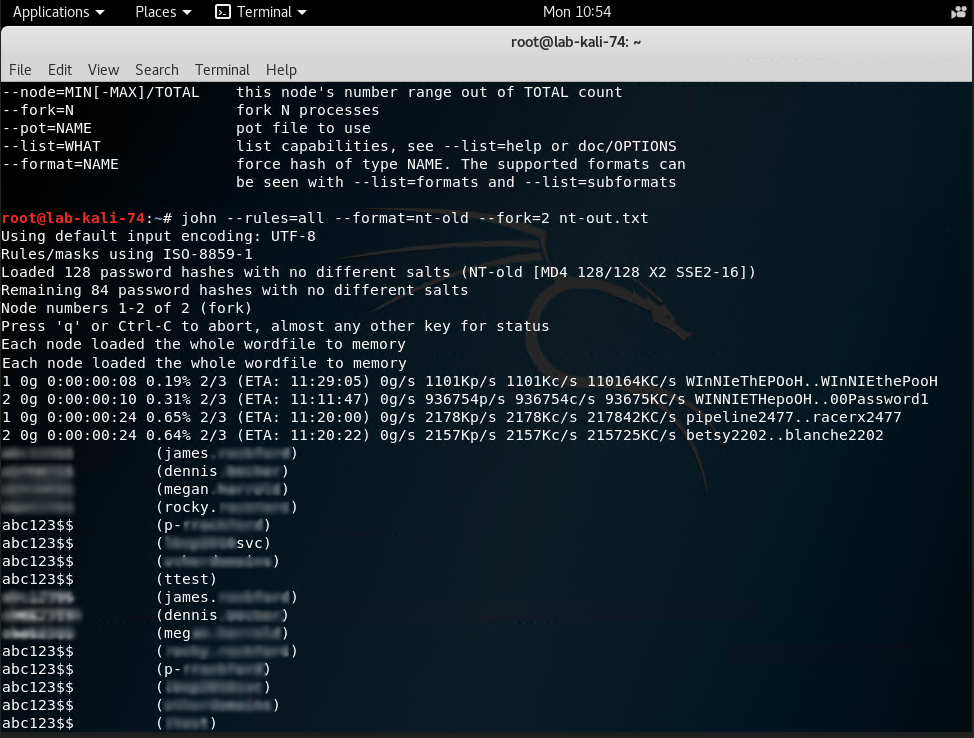Image resolution: width=974 pixels, height=738 pixels.
Task: Click status text 'WInNIeThEPOoH..WInNIEthePooH'
Action: pyautogui.click(x=811, y=381)
